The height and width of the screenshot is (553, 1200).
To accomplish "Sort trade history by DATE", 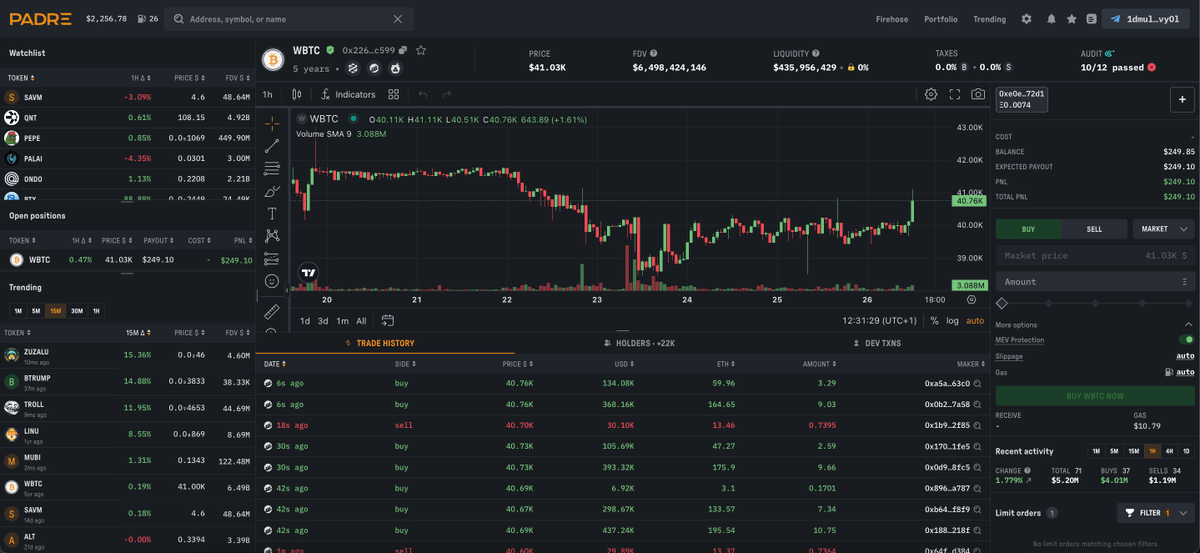I will tap(275, 364).
